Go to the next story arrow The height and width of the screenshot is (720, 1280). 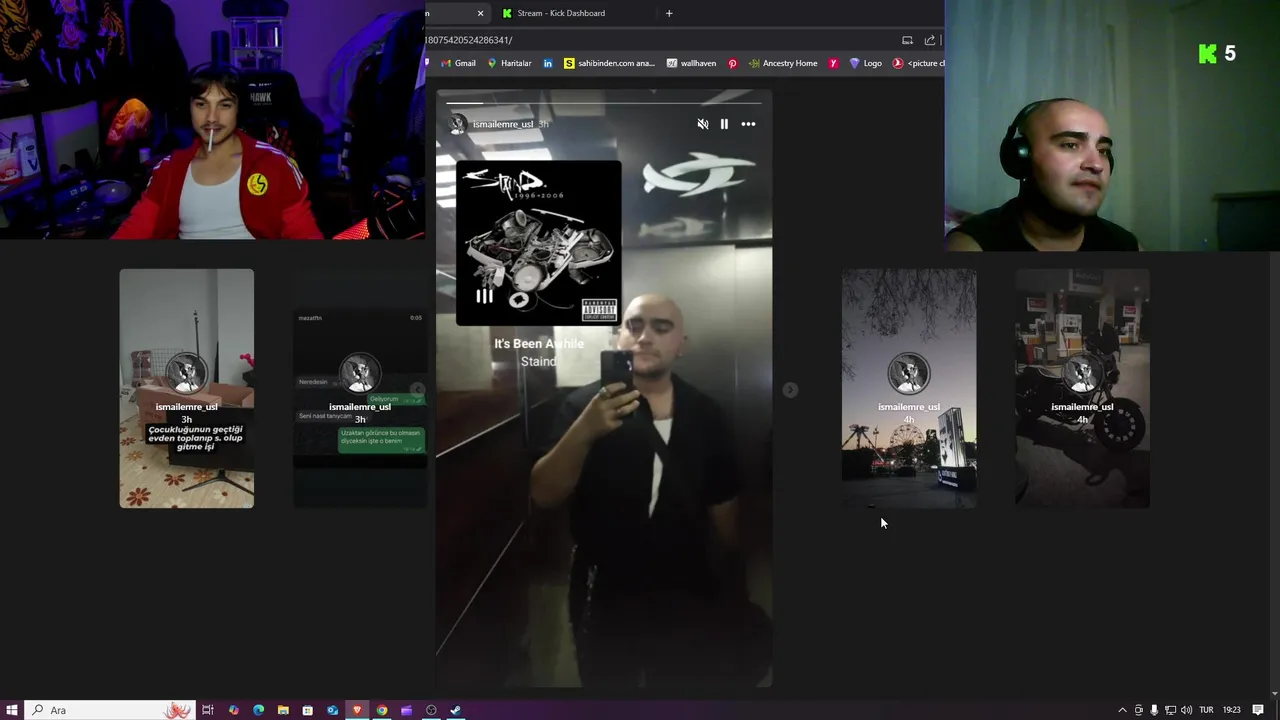click(x=790, y=390)
